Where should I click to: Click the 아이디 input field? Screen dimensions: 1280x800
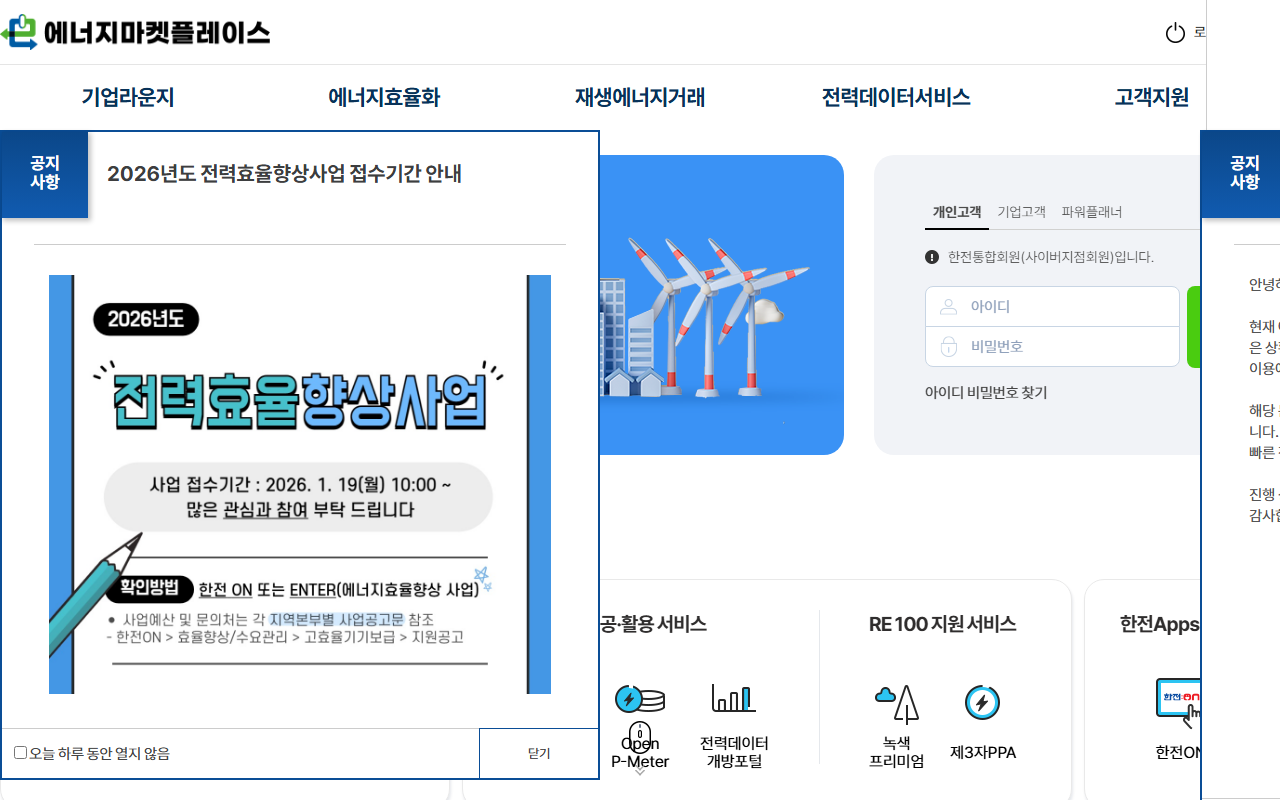click(1050, 306)
